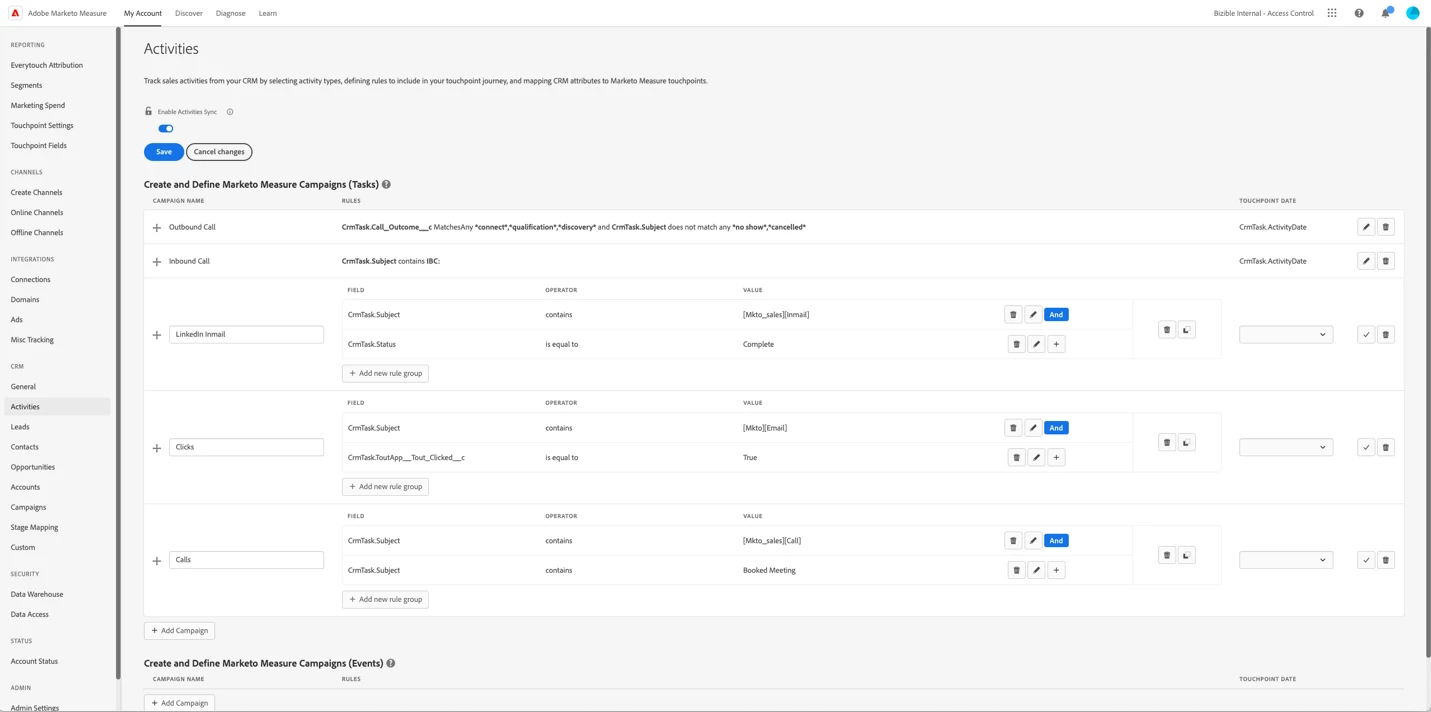Expand the Calls campaign plus icon
Image resolution: width=1431 pixels, height=712 pixels.
click(x=157, y=561)
